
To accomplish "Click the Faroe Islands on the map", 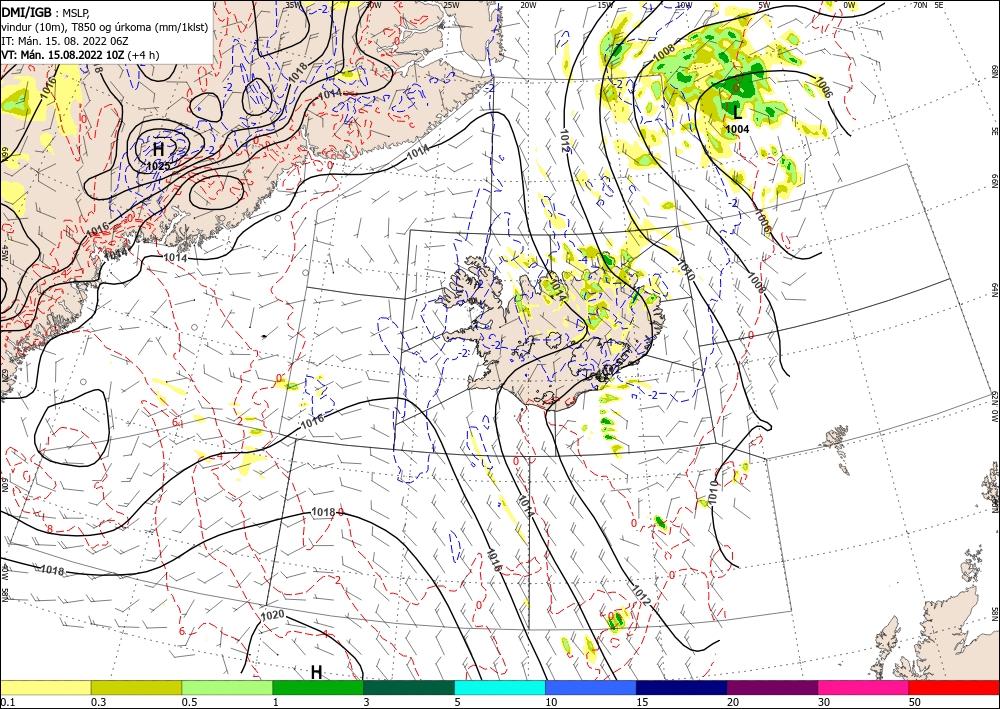I will point(837,441).
